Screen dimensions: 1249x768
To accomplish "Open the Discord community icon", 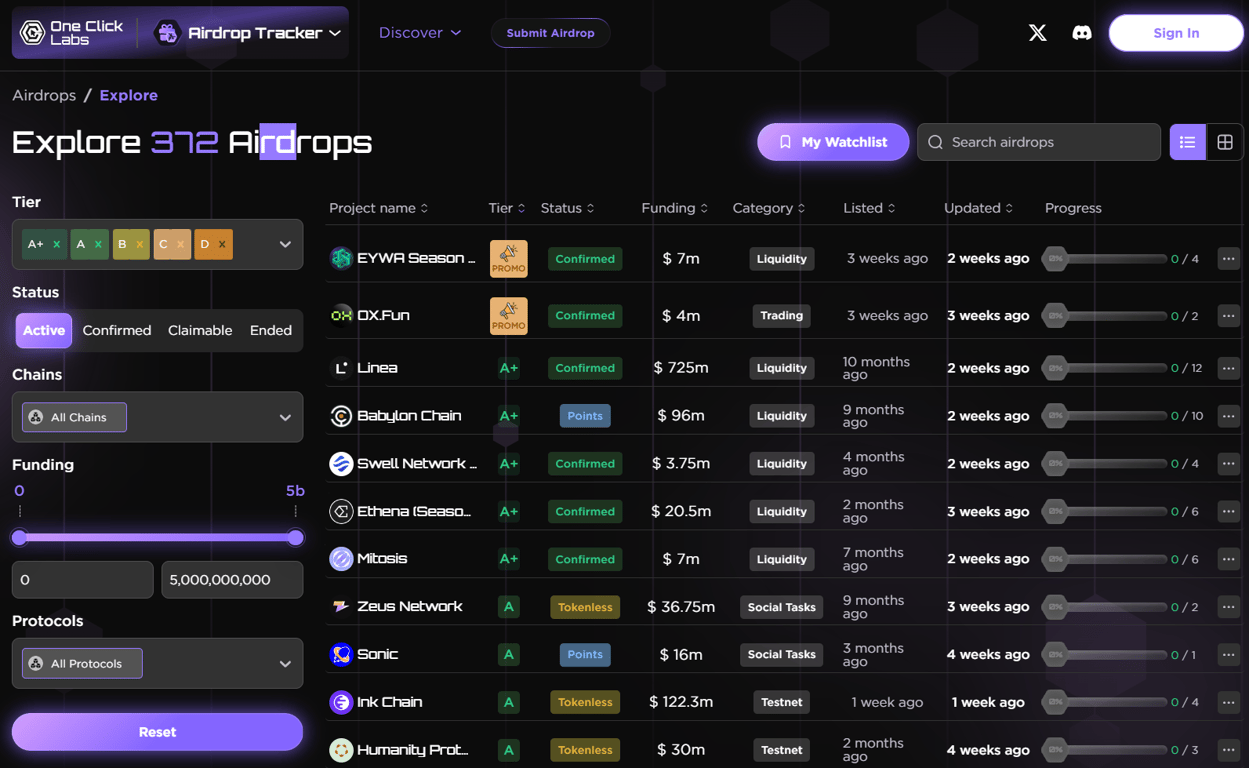I will pyautogui.click(x=1082, y=32).
